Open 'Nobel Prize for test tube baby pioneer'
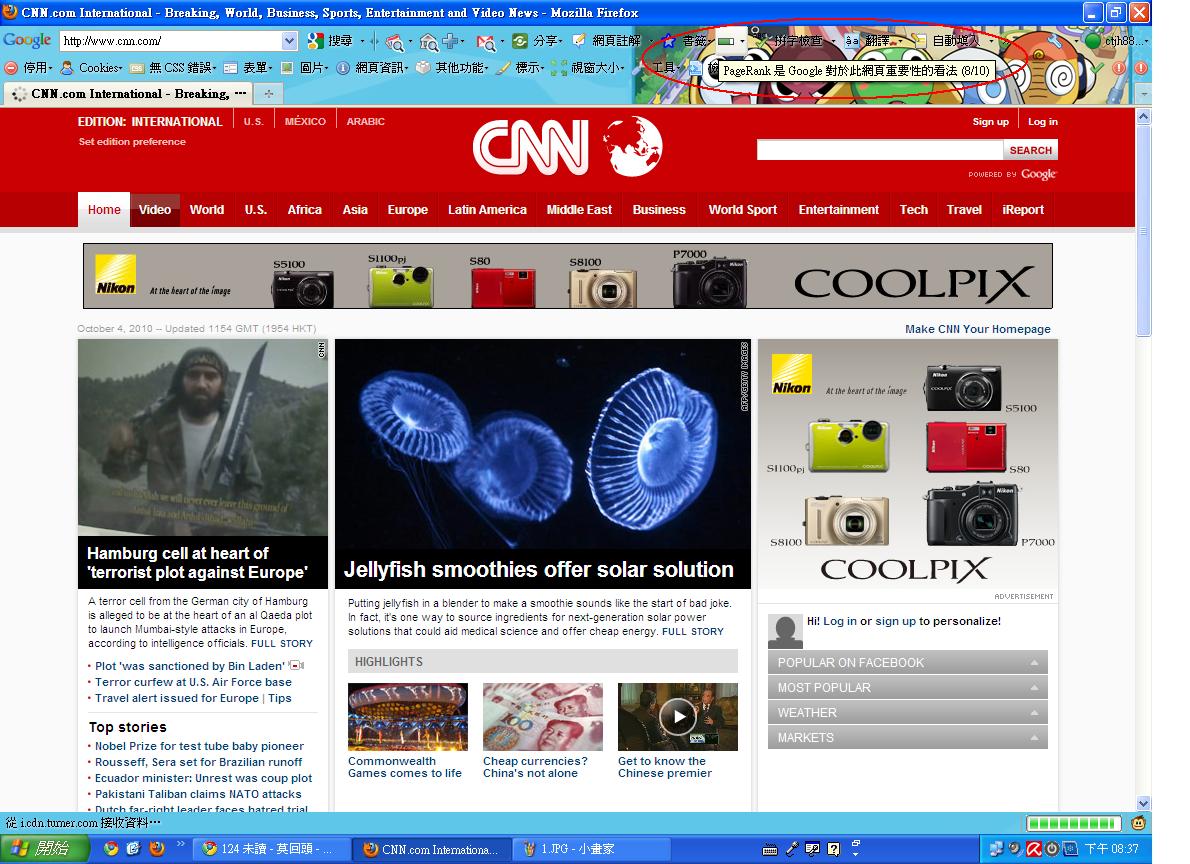 point(199,746)
